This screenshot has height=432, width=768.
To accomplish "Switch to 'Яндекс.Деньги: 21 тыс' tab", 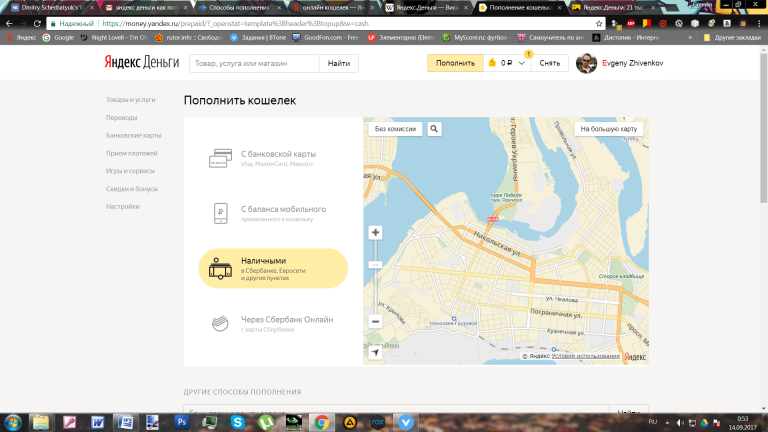I will 613,7.
